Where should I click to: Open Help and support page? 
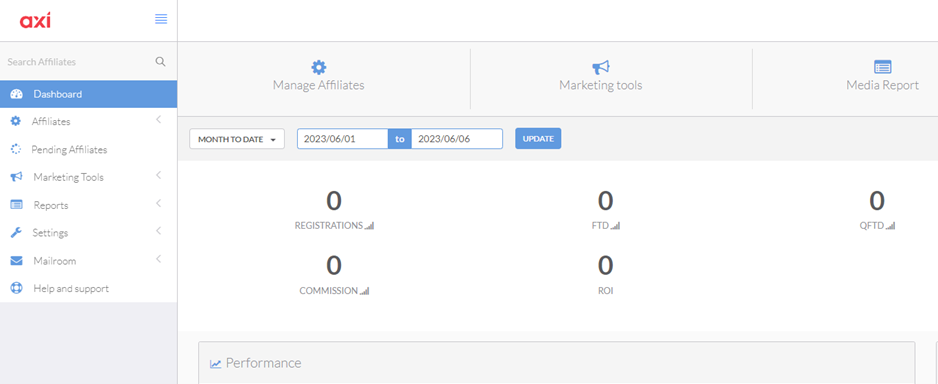(89, 288)
